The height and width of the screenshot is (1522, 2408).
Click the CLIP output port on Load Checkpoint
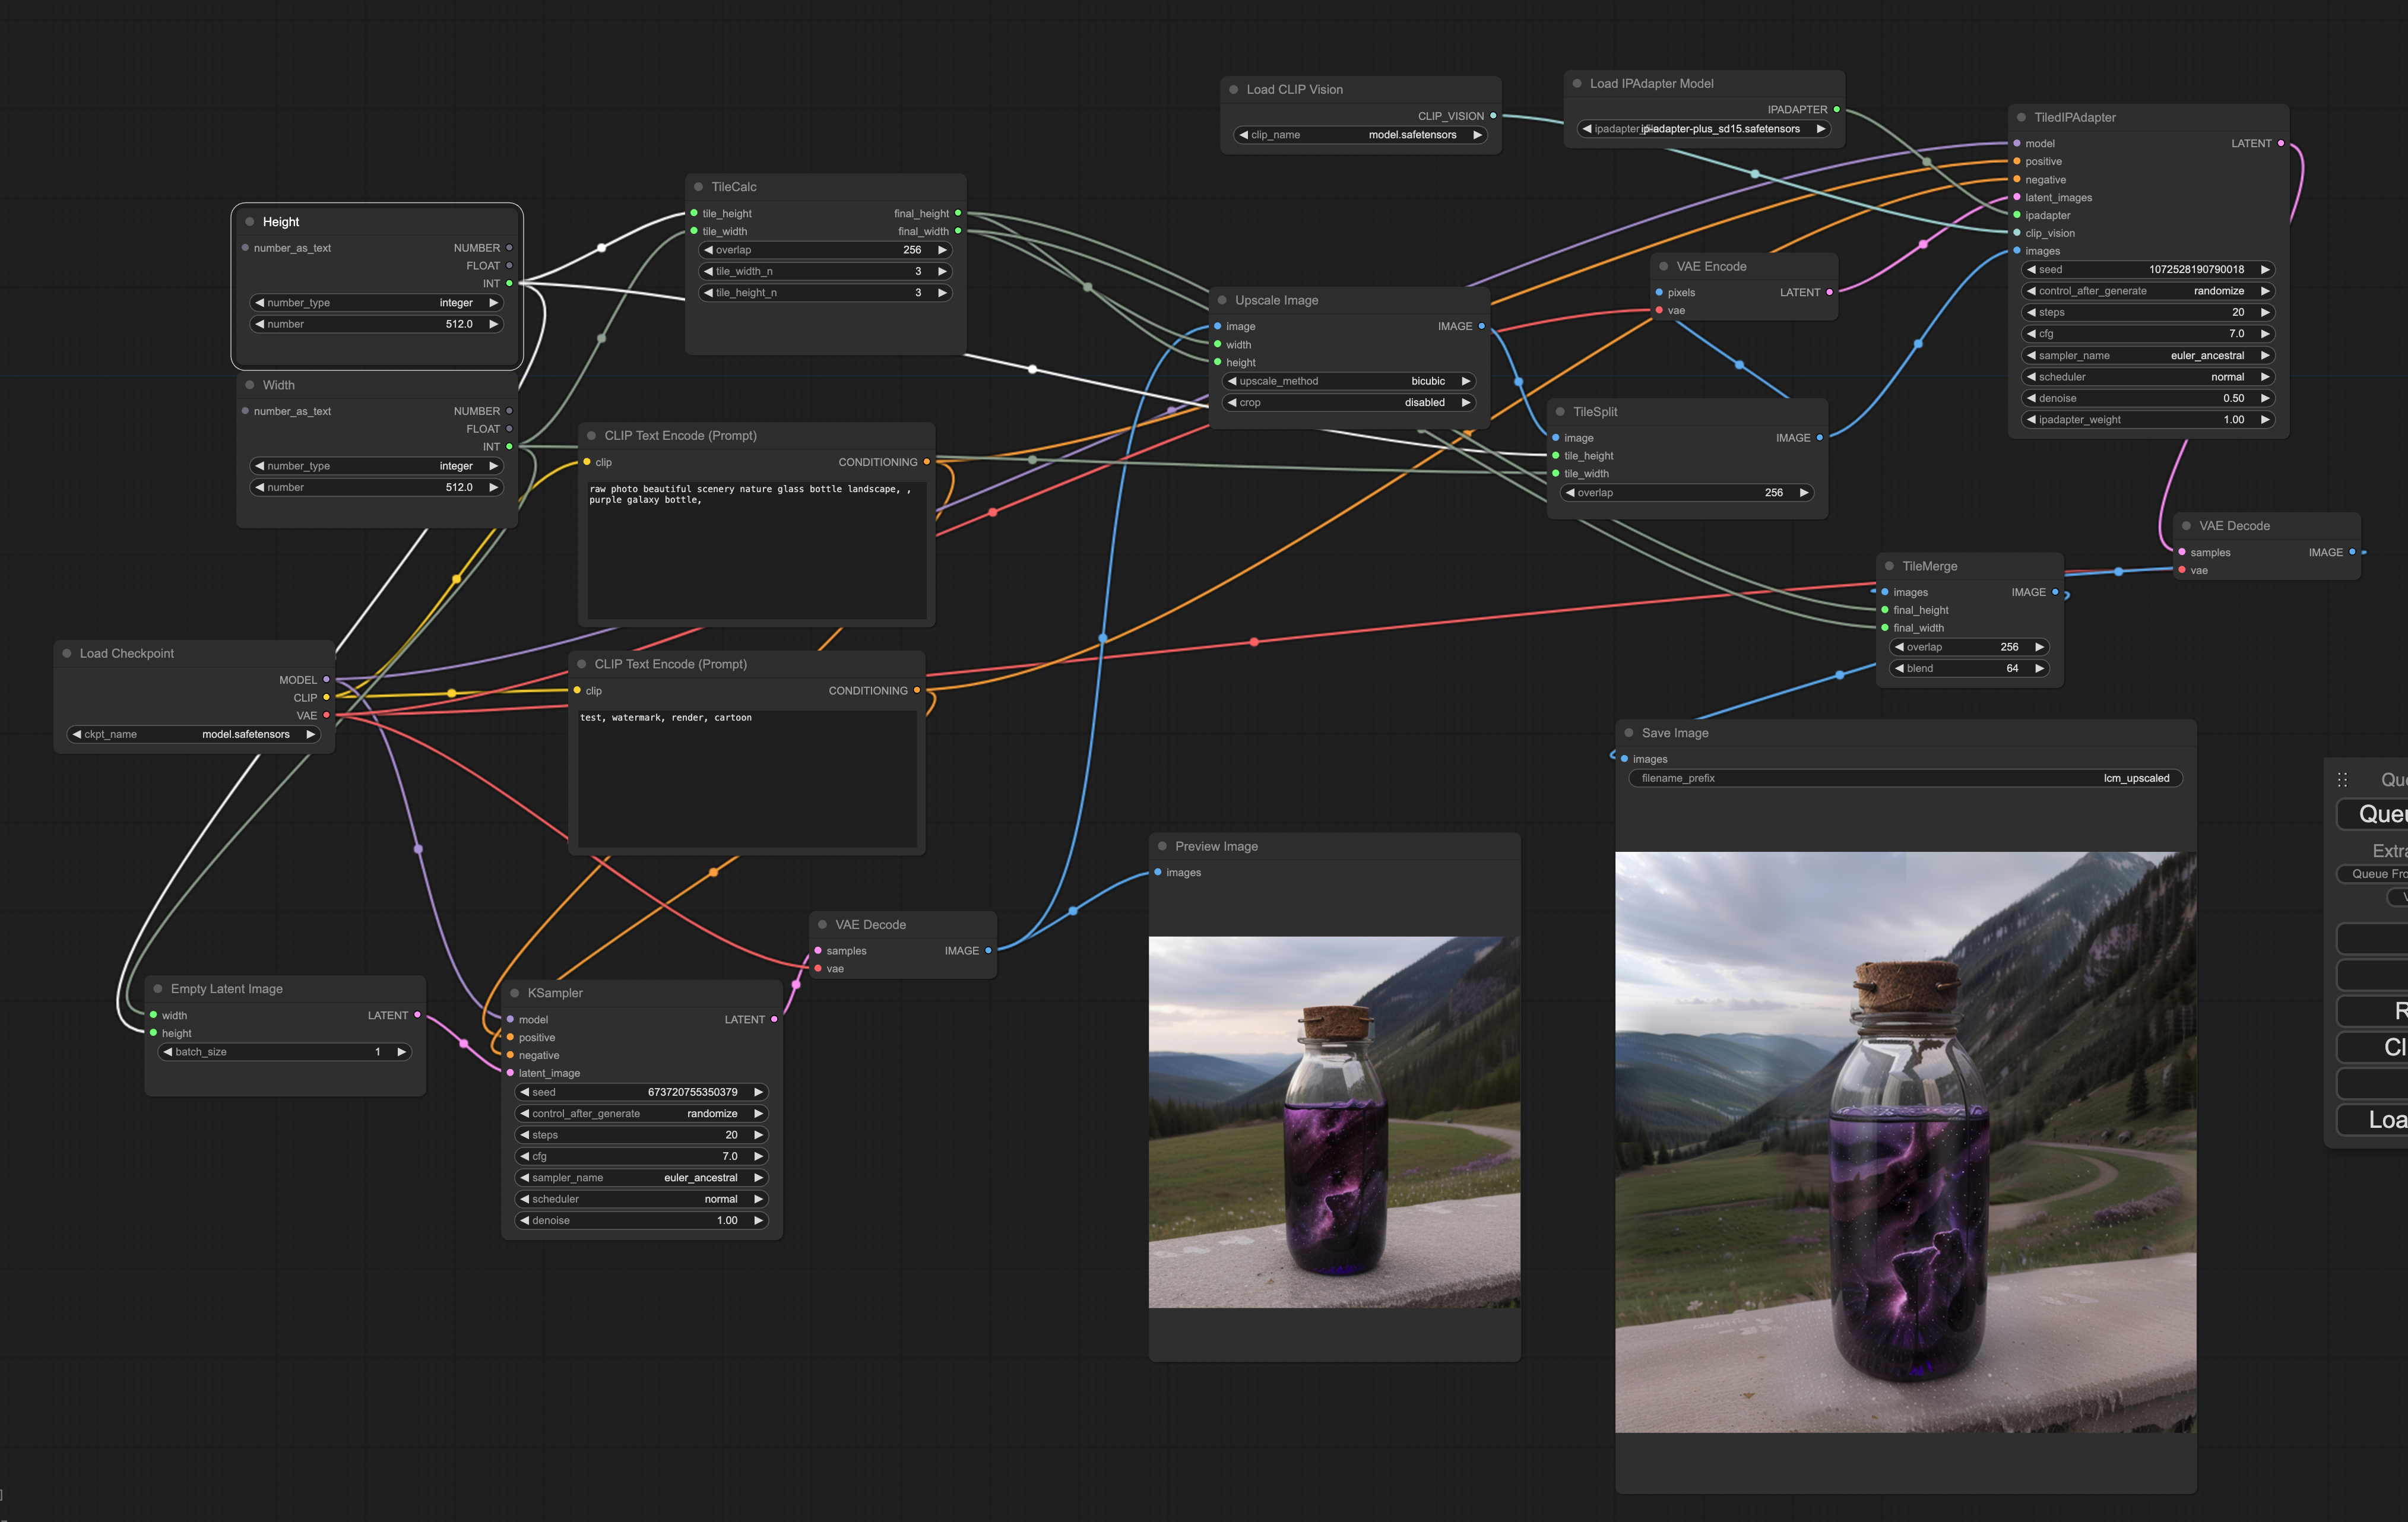click(x=326, y=698)
